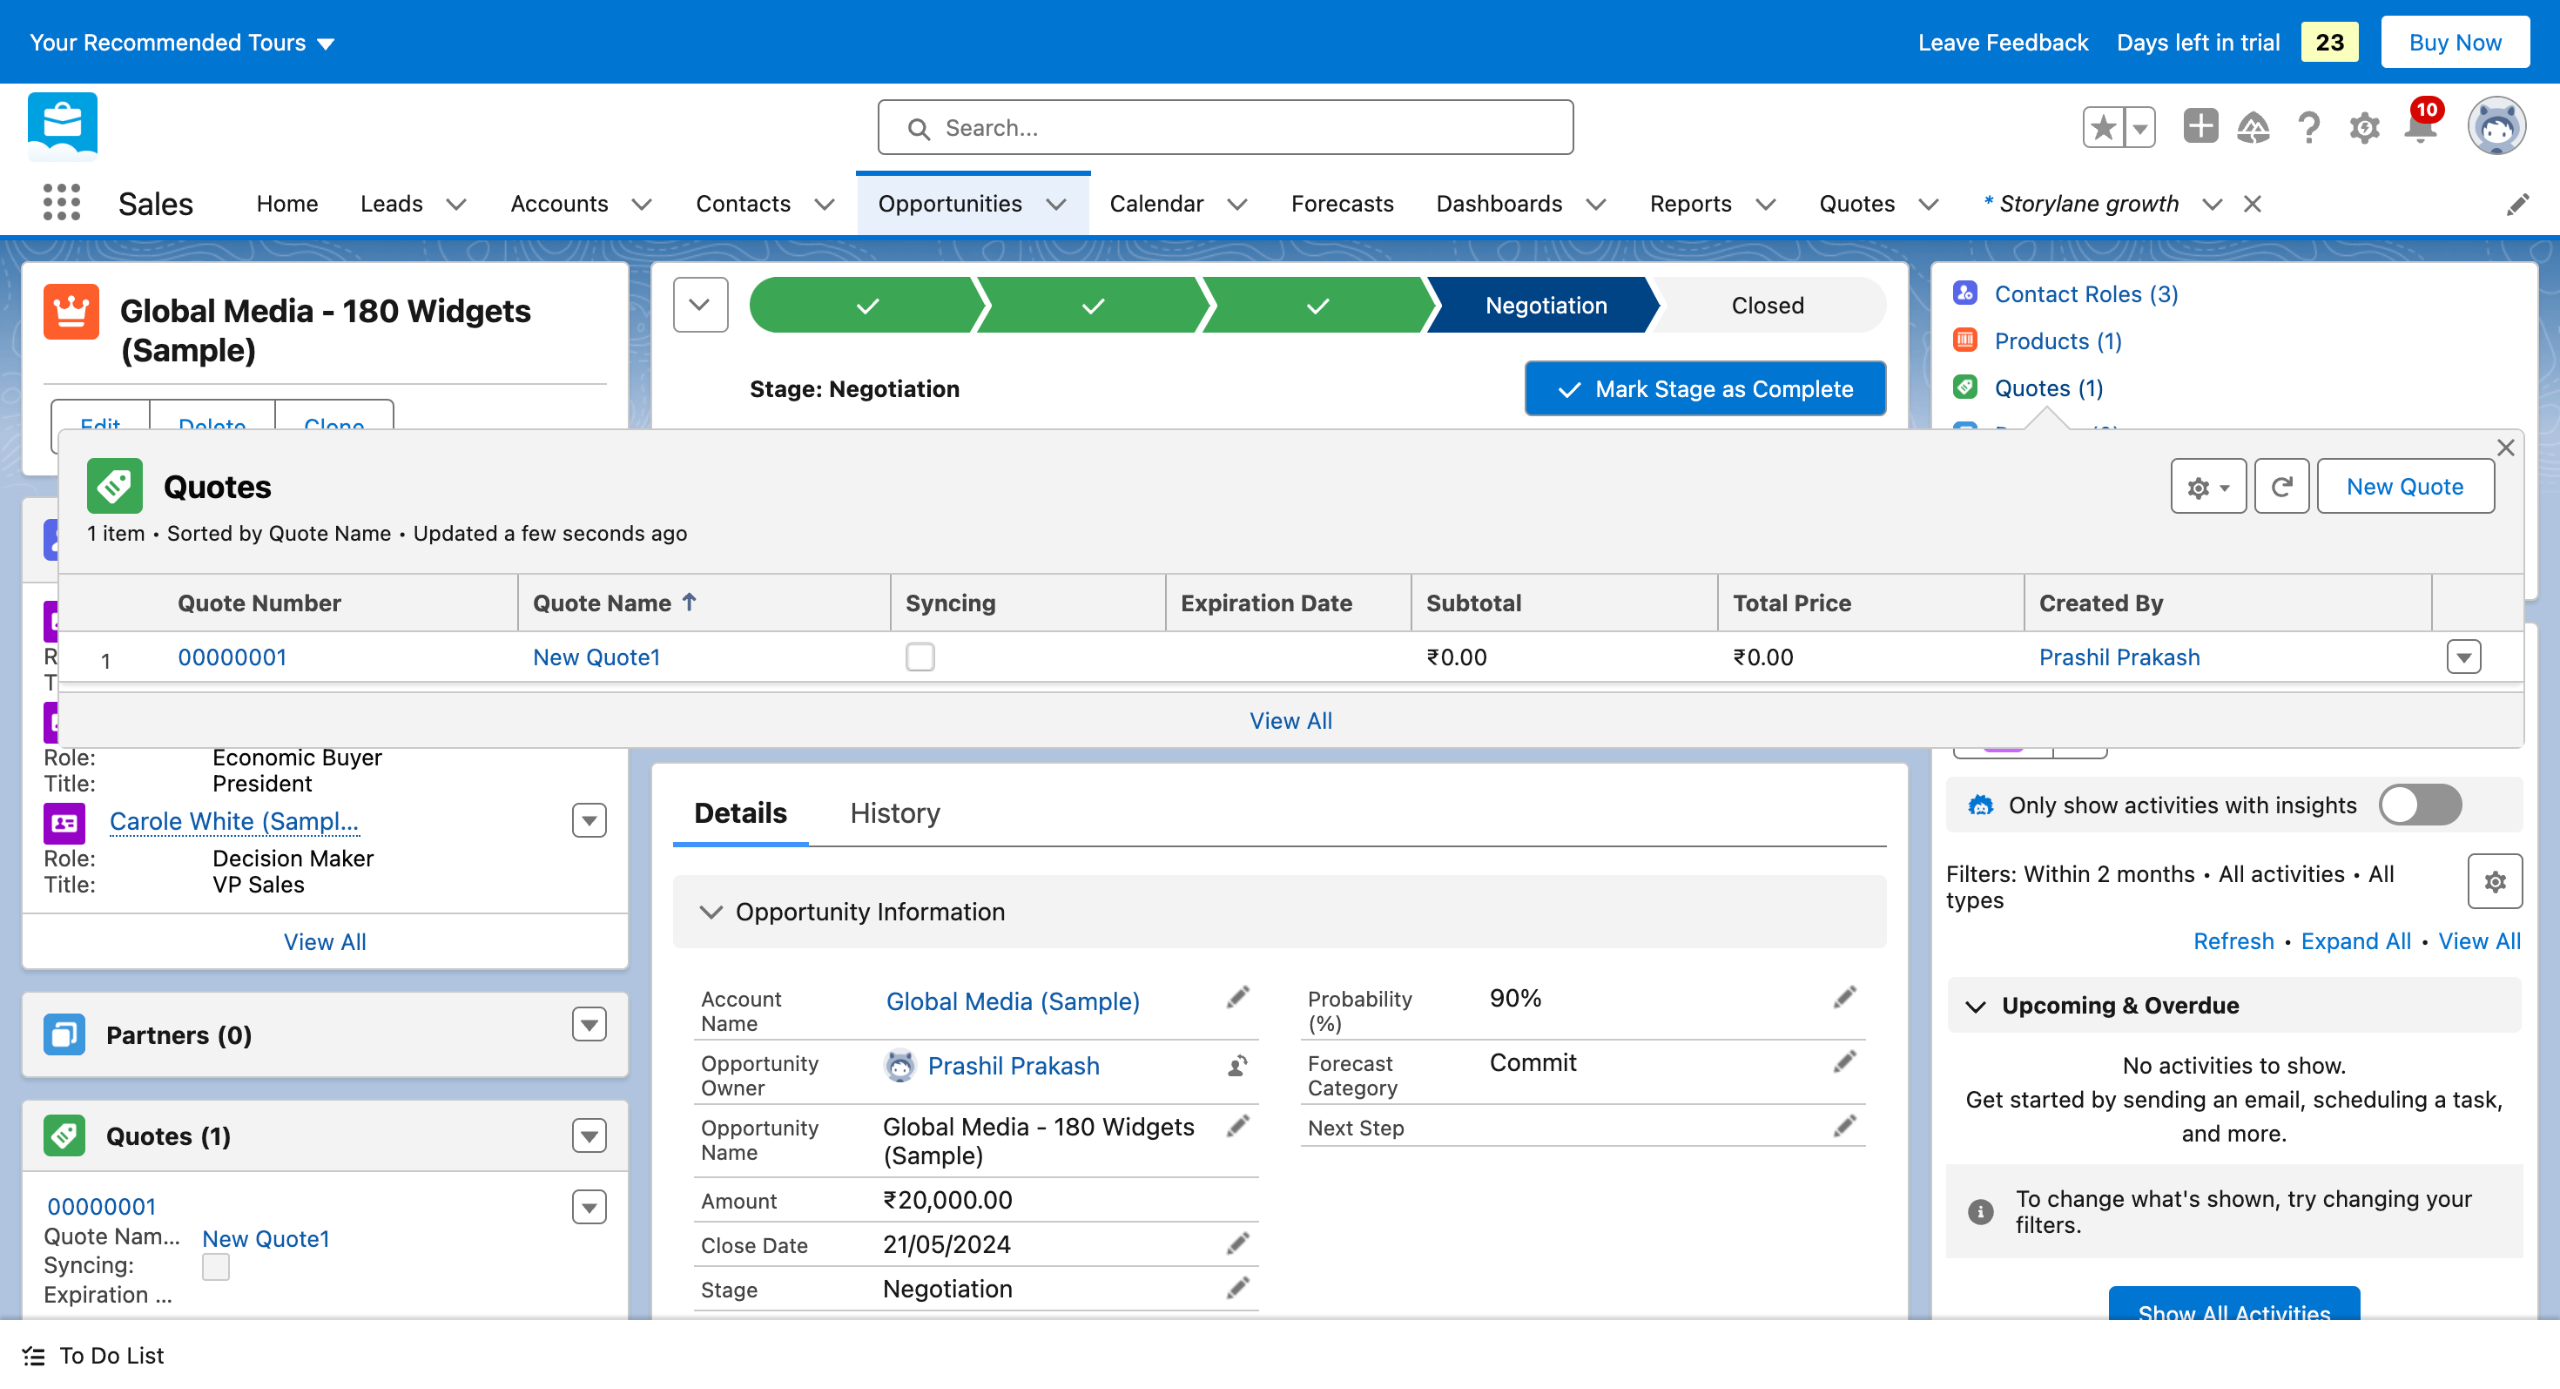
Task: Toggle the Syncing checkbox for New Quote1
Action: coord(920,657)
